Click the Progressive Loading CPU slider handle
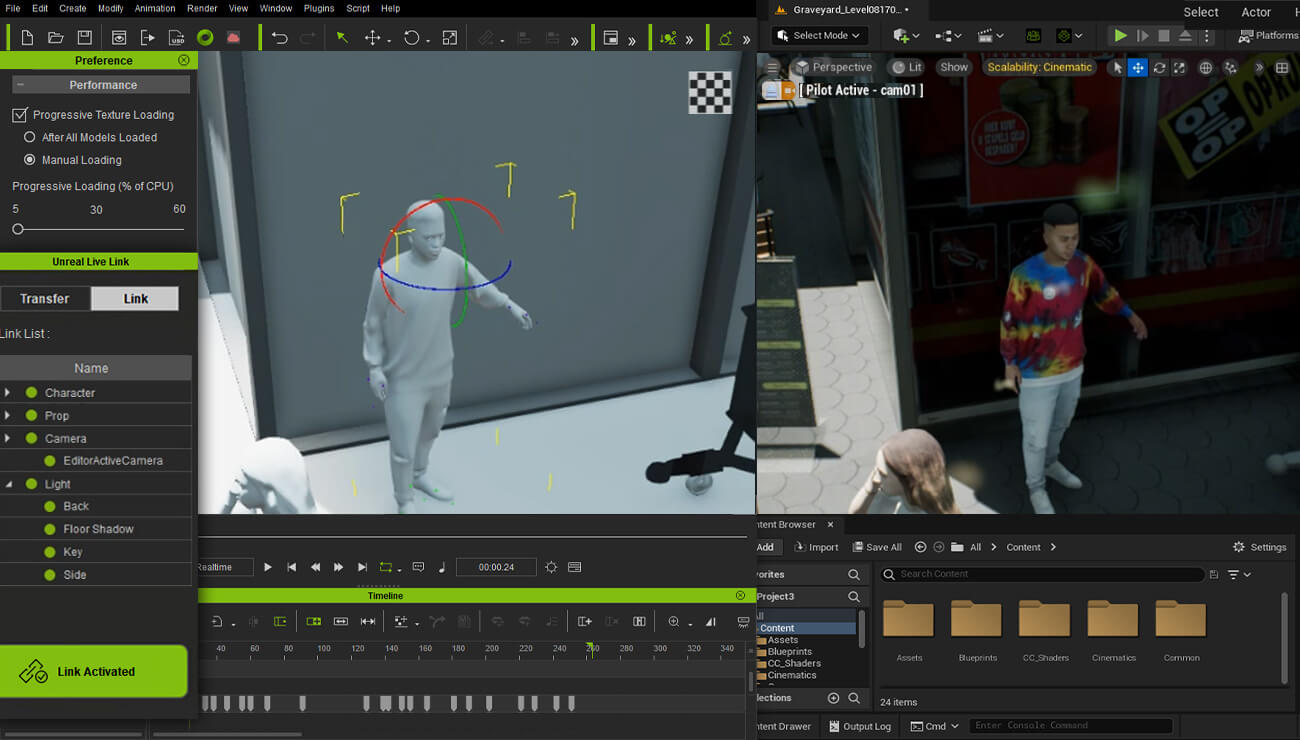The image size is (1300, 740). (x=18, y=229)
